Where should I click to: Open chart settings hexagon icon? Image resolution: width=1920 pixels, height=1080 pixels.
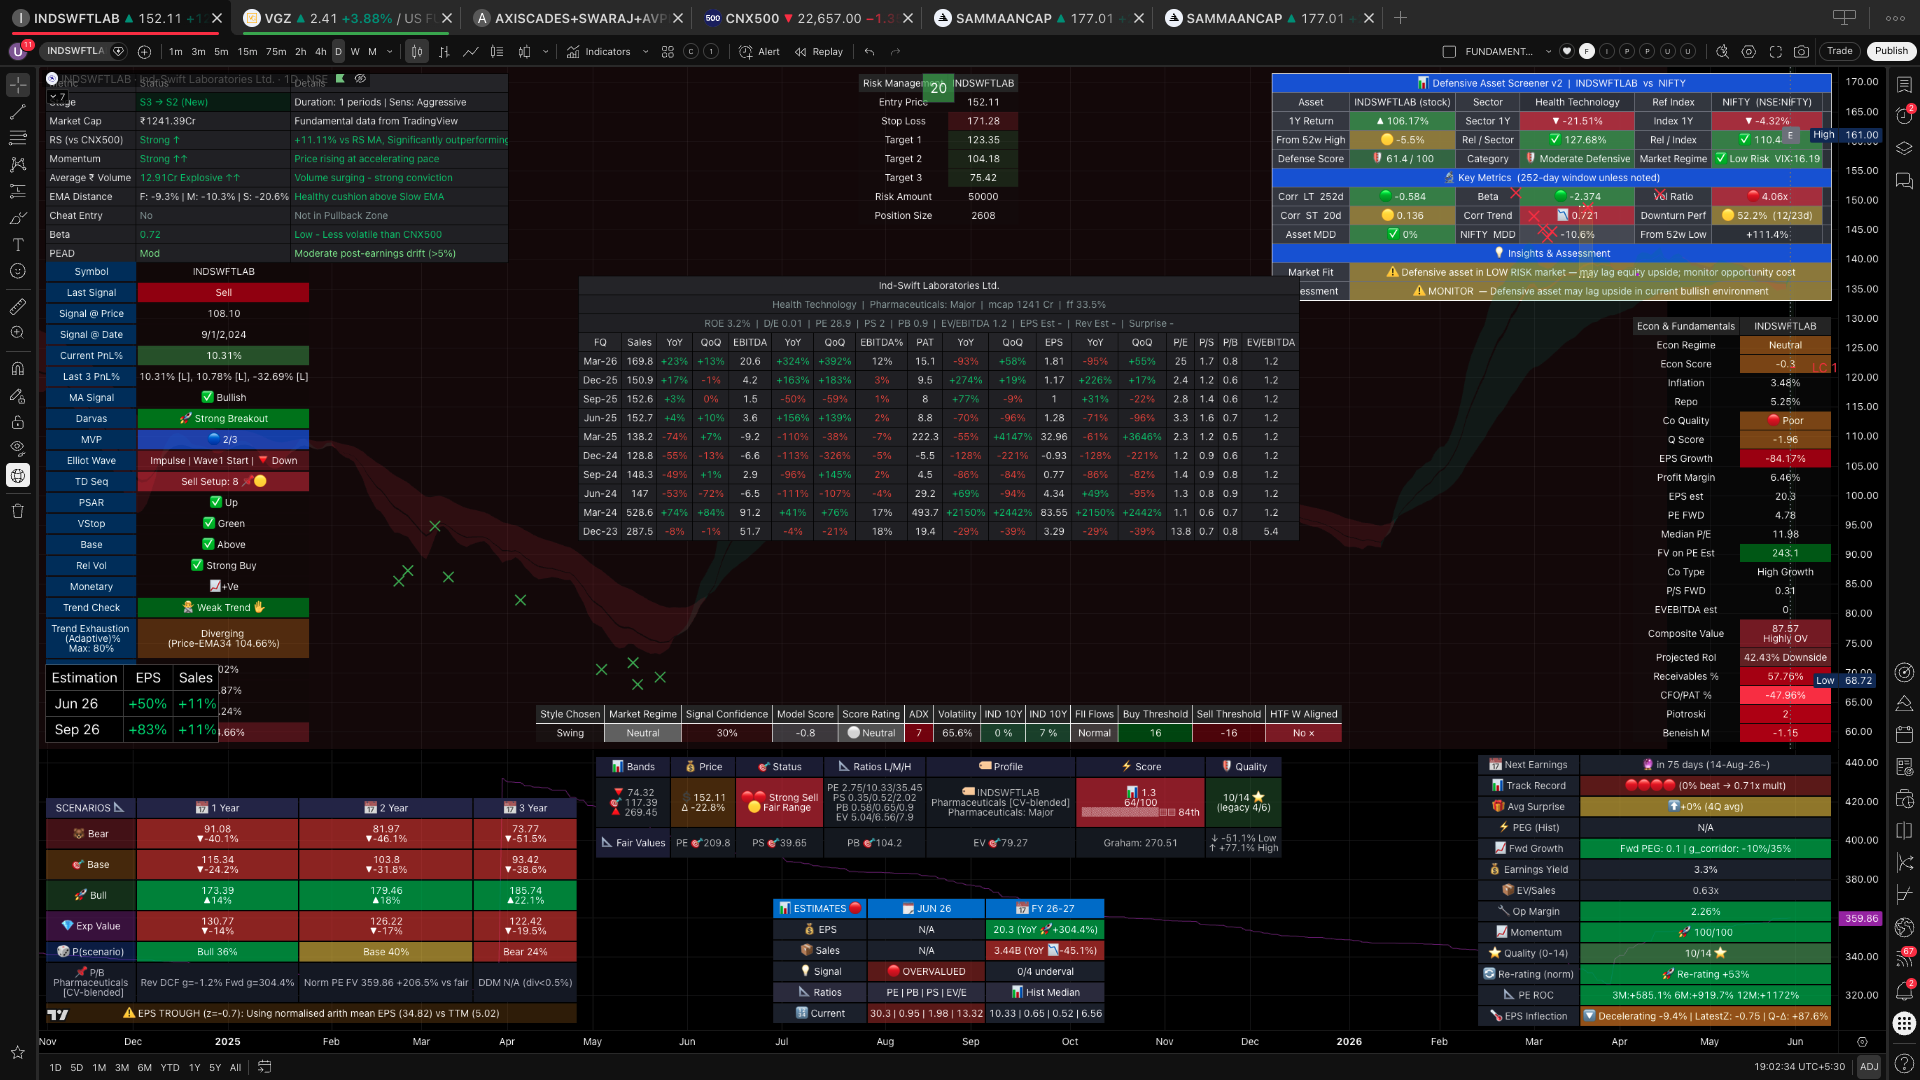coord(1748,51)
